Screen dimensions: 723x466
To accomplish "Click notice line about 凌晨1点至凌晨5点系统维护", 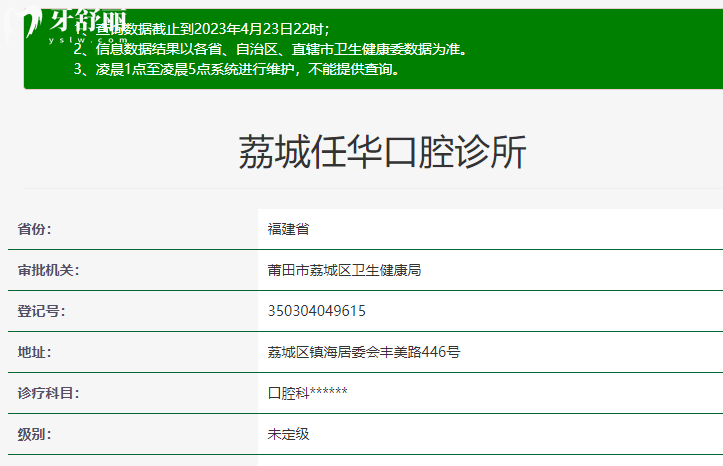I will pyautogui.click(x=237, y=69).
